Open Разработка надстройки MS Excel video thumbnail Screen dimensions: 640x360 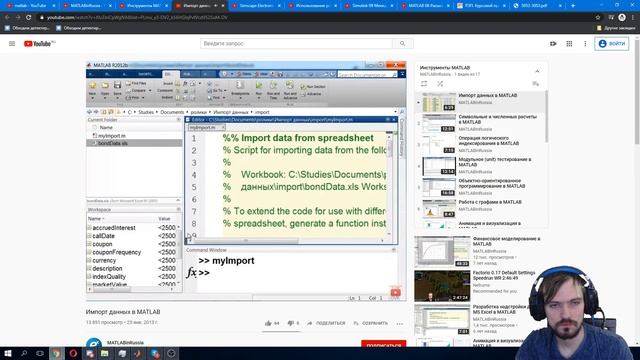pyautogui.click(x=442, y=320)
